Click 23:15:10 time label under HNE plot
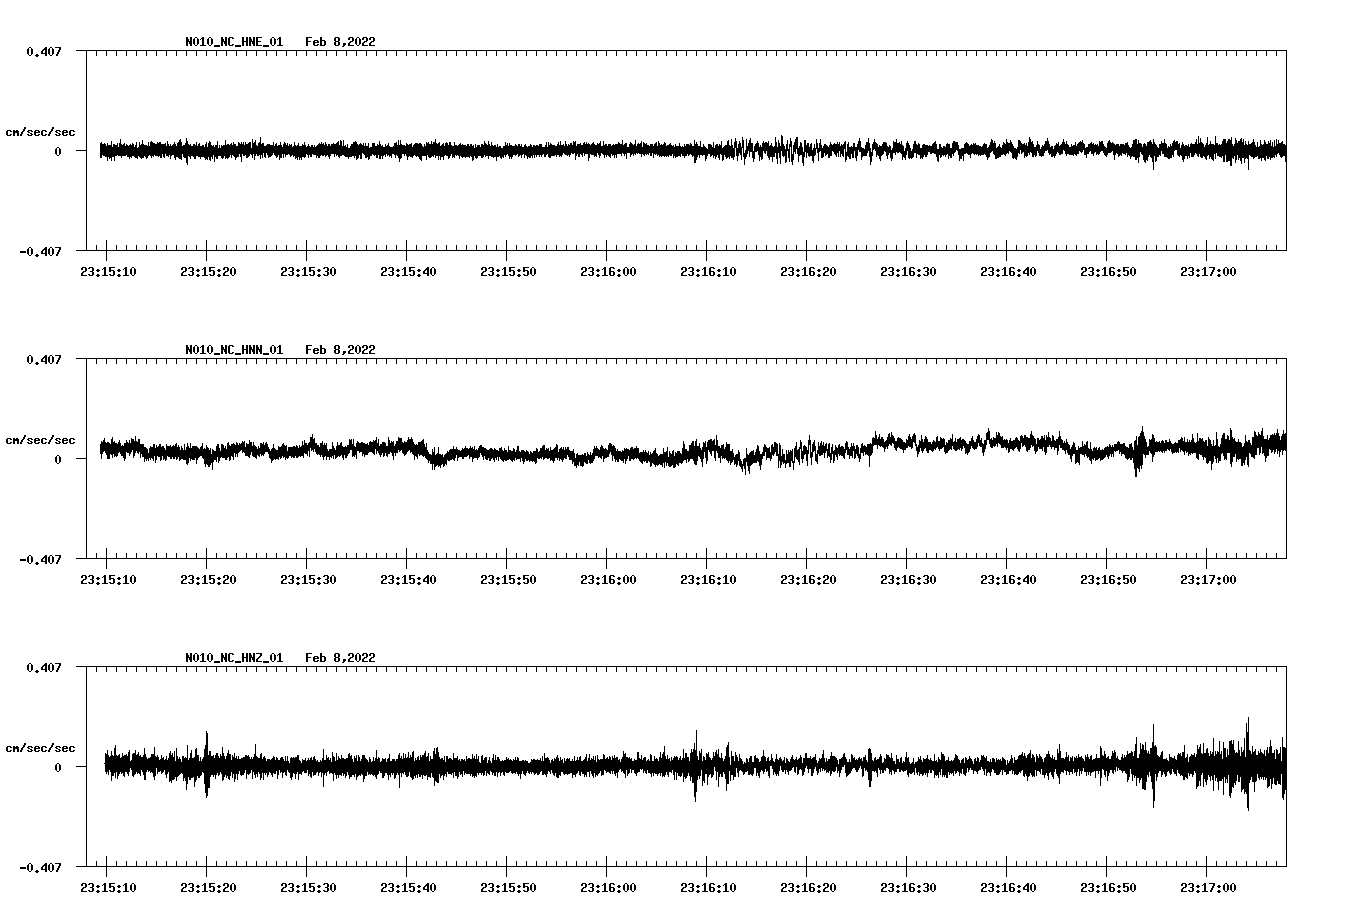 (108, 272)
